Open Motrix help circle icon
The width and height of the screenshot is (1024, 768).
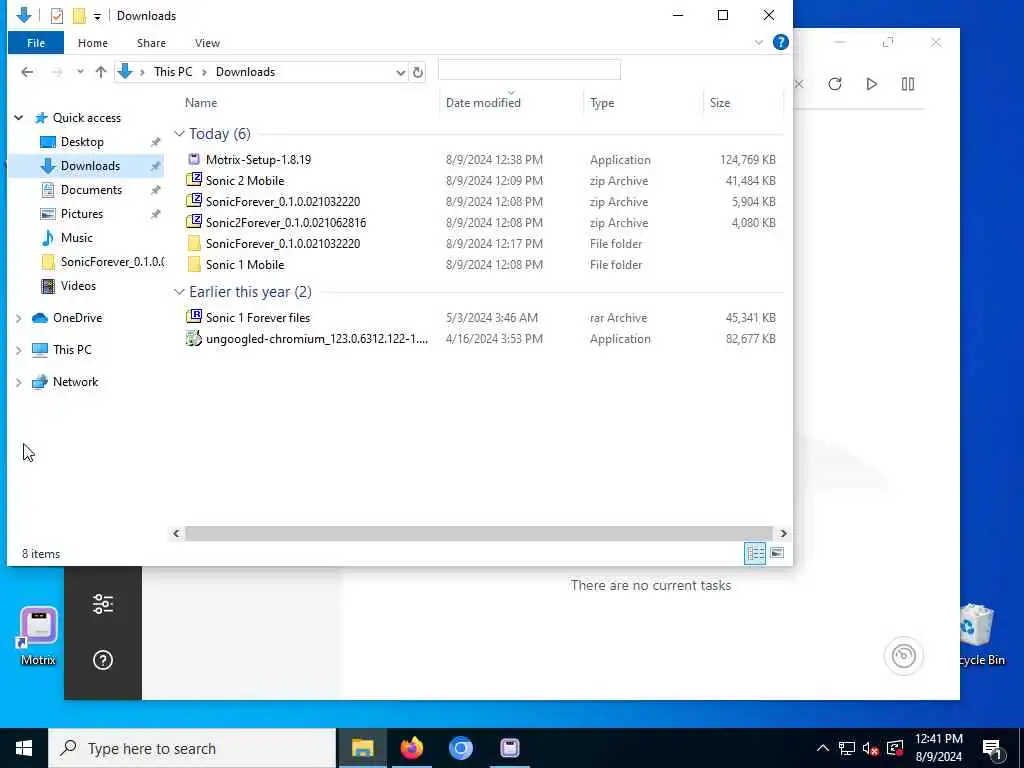click(x=103, y=660)
